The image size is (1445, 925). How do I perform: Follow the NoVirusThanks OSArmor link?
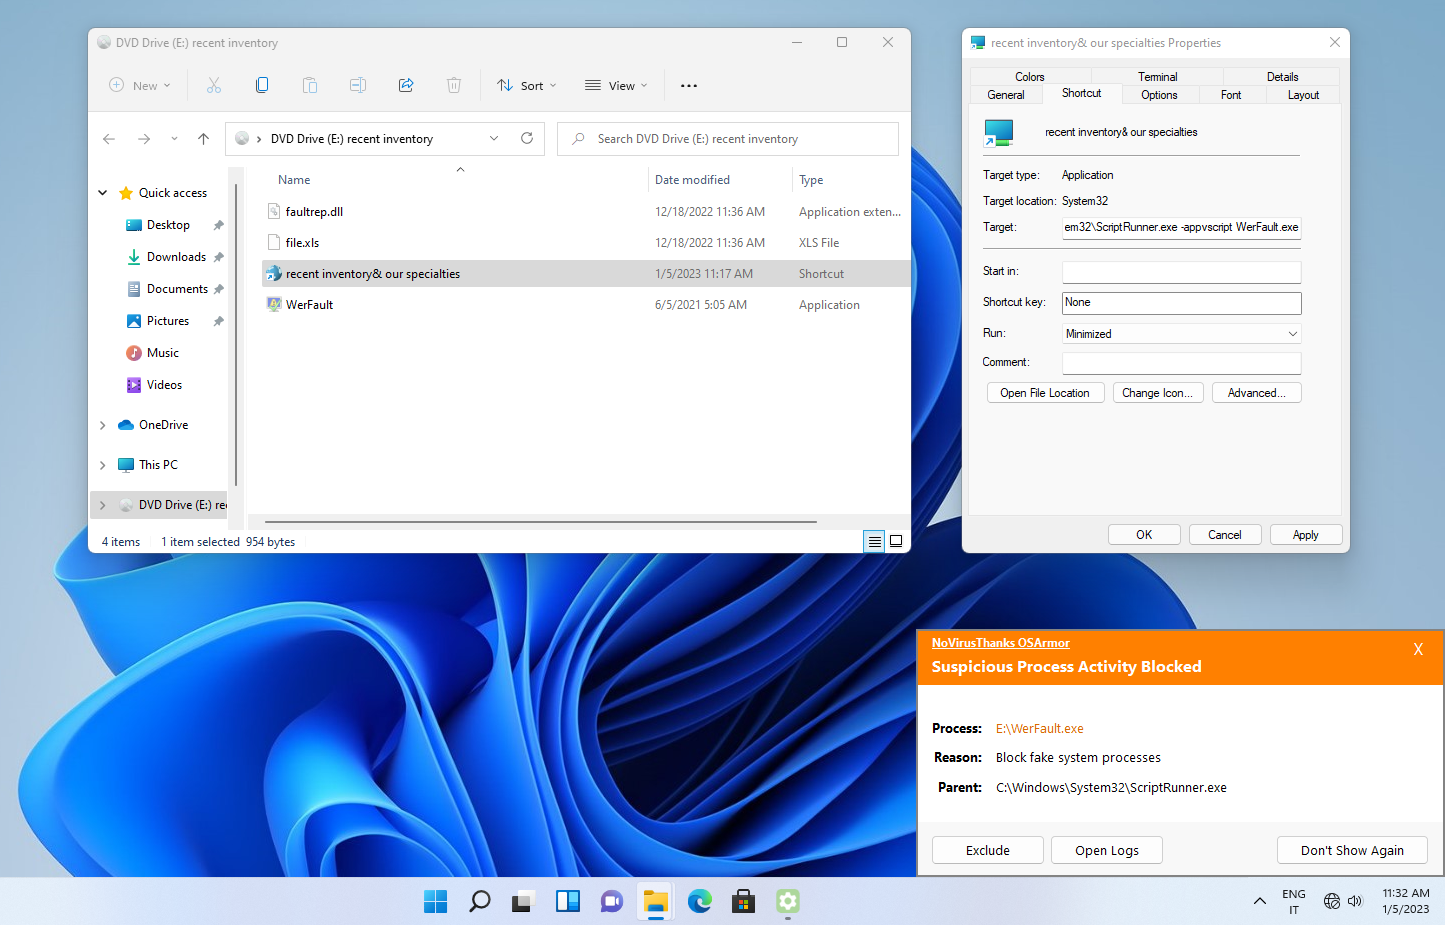(x=1000, y=643)
